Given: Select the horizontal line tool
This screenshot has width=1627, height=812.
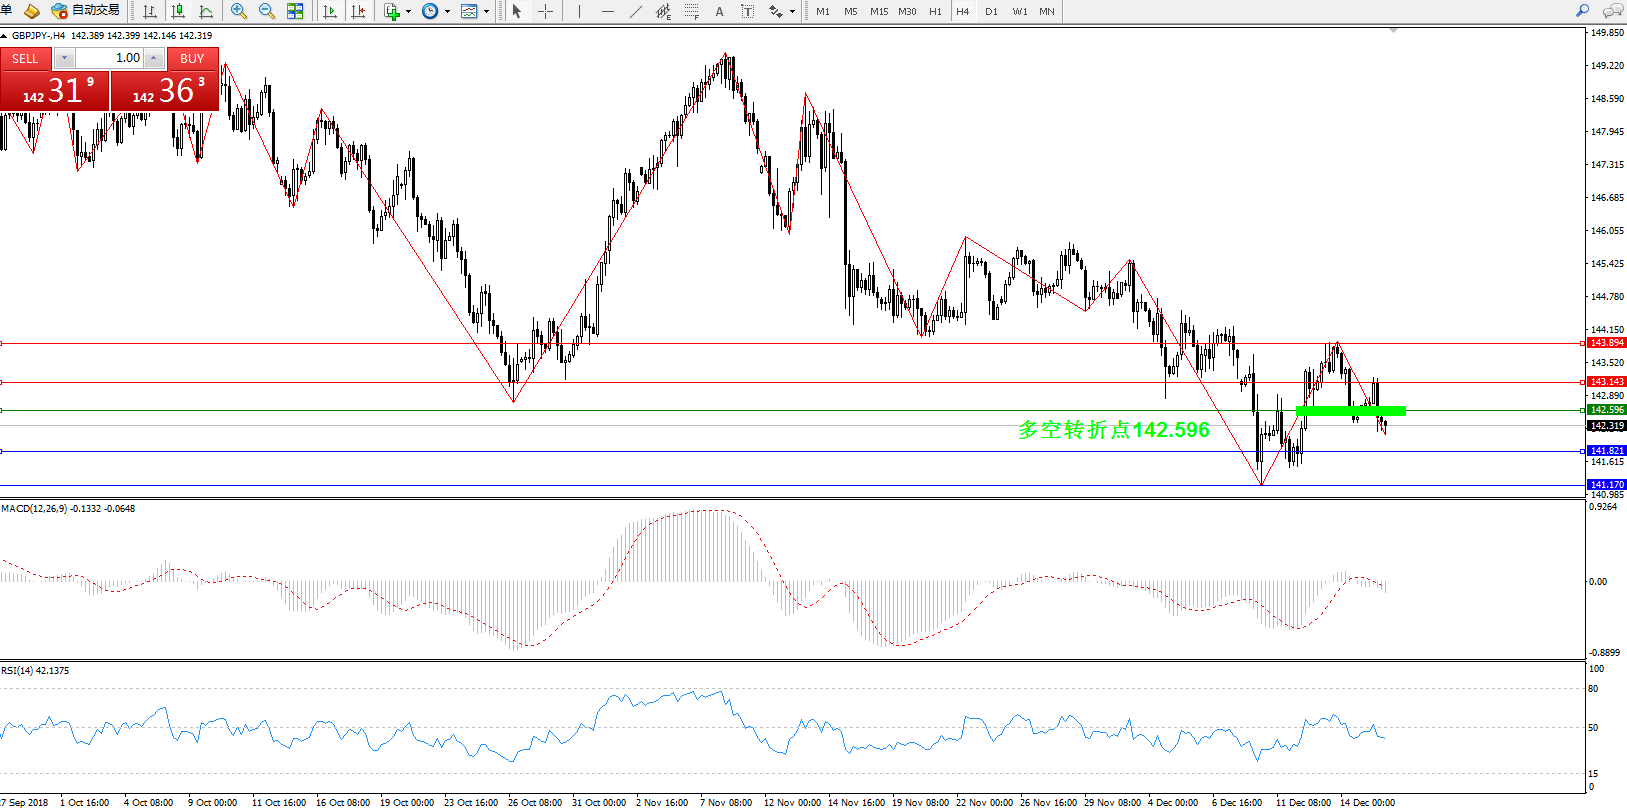Looking at the screenshot, I should [607, 11].
